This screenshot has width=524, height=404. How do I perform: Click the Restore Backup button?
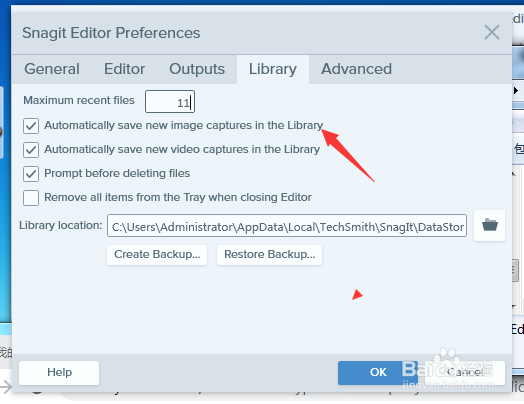pyautogui.click(x=269, y=255)
